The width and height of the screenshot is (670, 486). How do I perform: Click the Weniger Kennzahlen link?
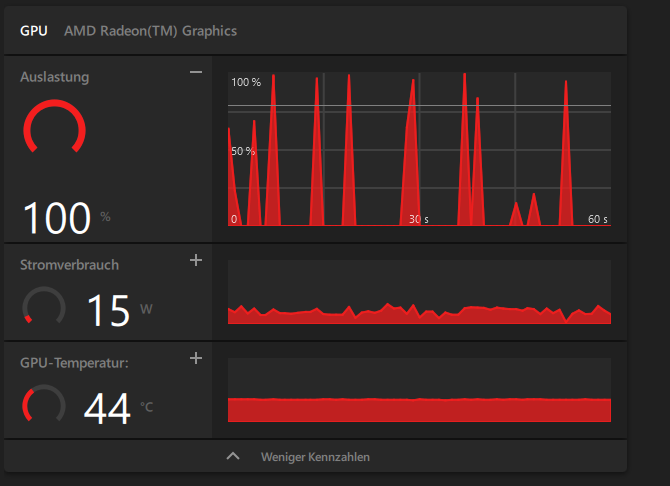coord(315,457)
